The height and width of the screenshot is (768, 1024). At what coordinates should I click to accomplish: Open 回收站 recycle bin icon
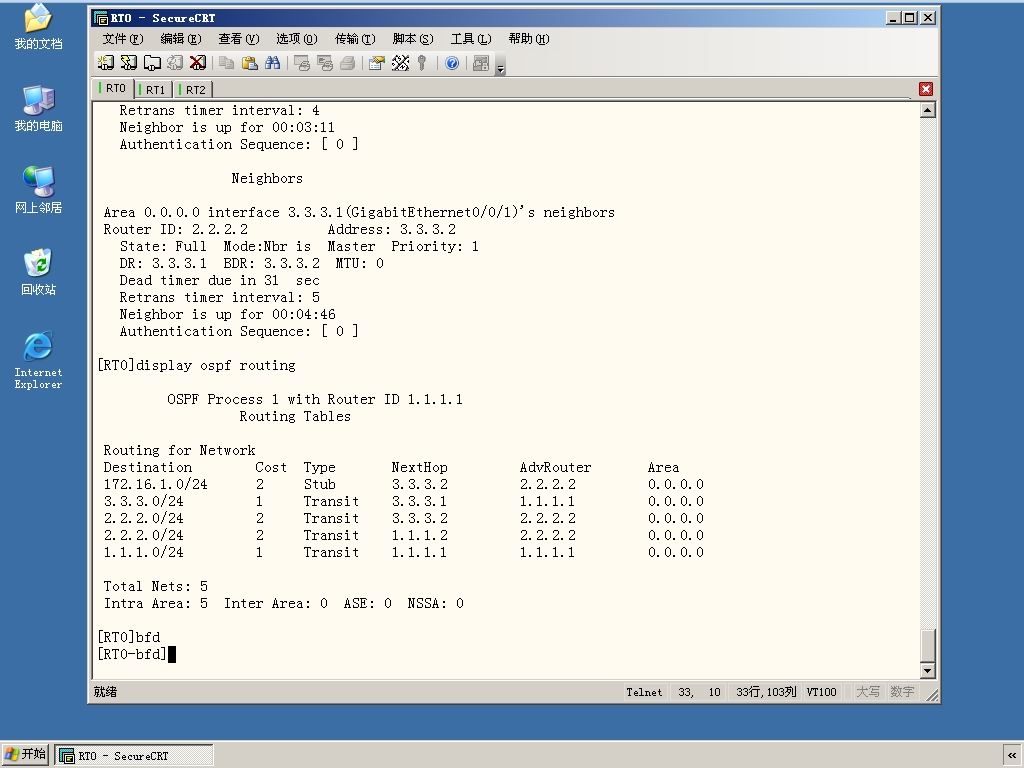click(x=39, y=272)
